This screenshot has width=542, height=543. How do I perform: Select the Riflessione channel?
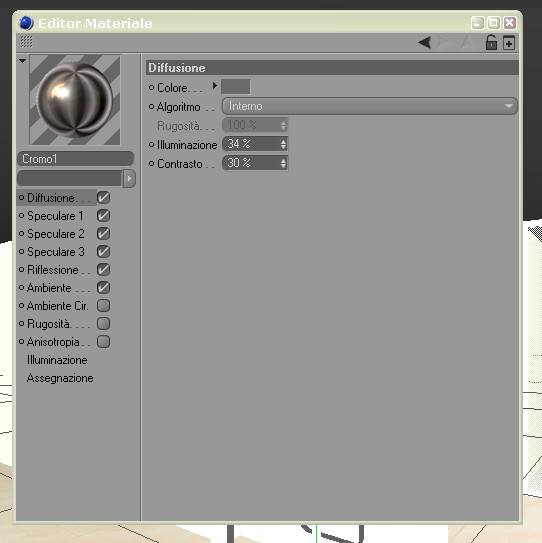point(53,270)
